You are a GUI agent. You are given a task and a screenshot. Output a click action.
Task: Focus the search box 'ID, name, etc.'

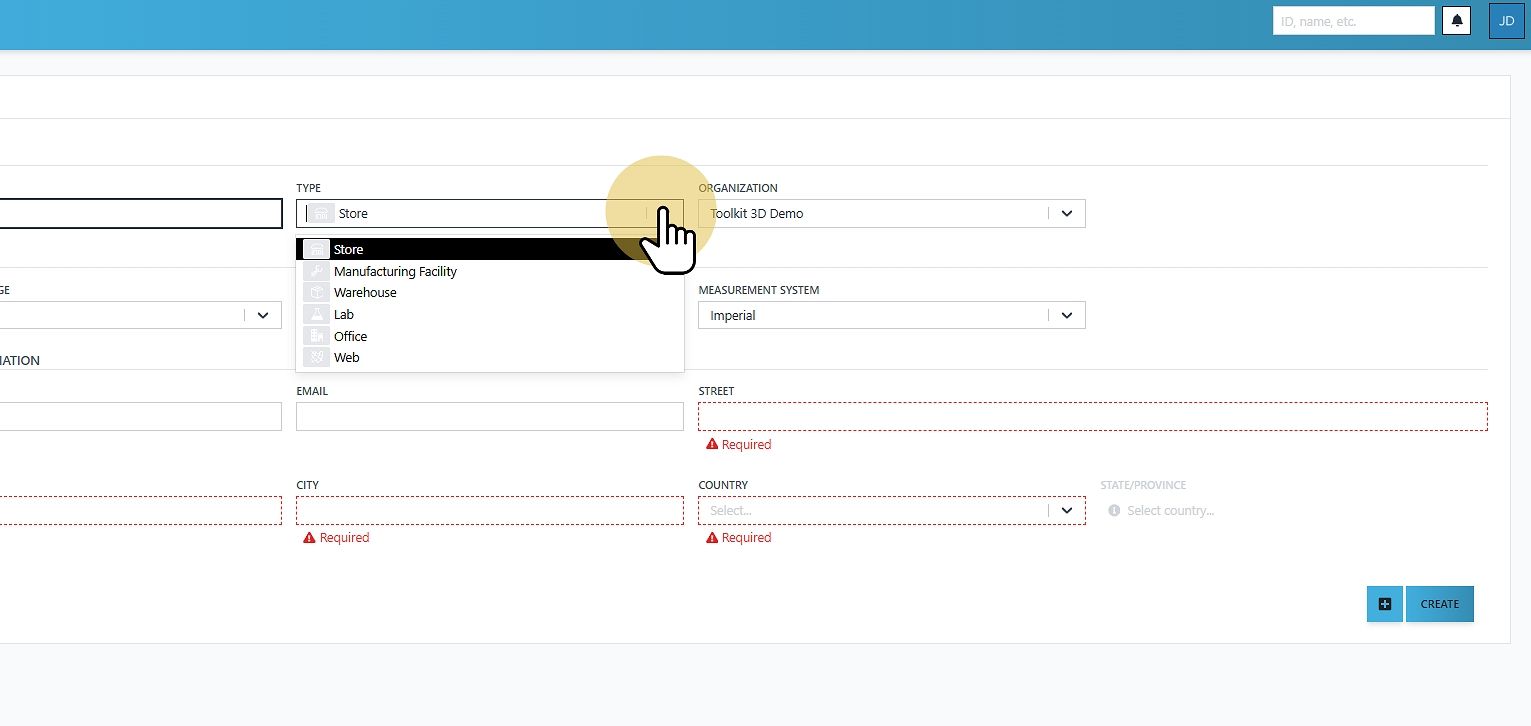(x=1354, y=20)
